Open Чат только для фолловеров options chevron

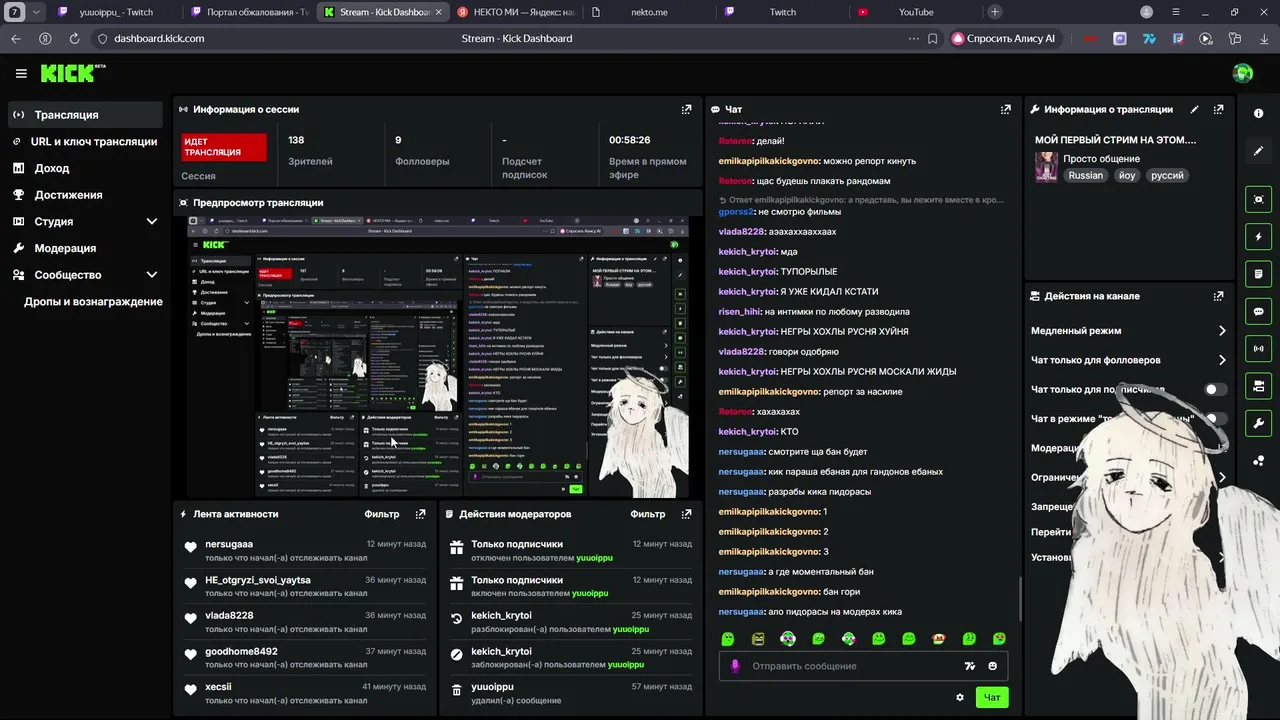point(1221,360)
